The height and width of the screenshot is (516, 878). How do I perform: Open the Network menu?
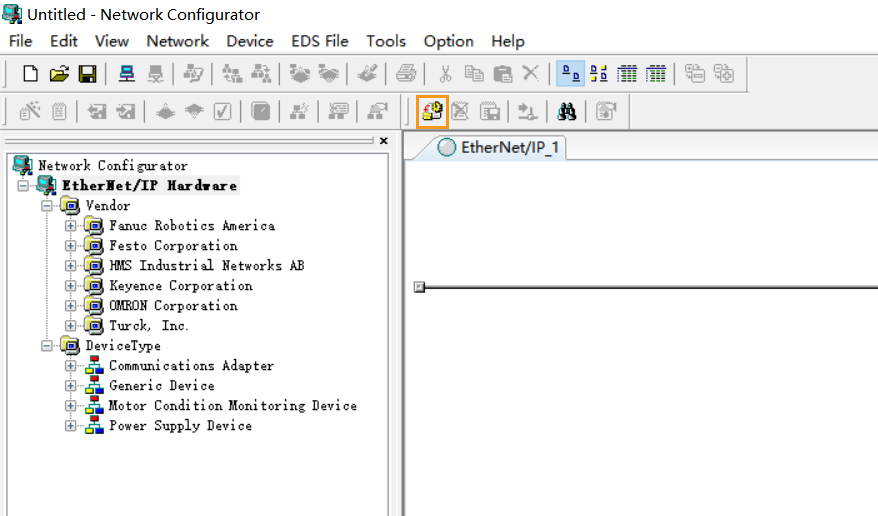click(x=177, y=41)
